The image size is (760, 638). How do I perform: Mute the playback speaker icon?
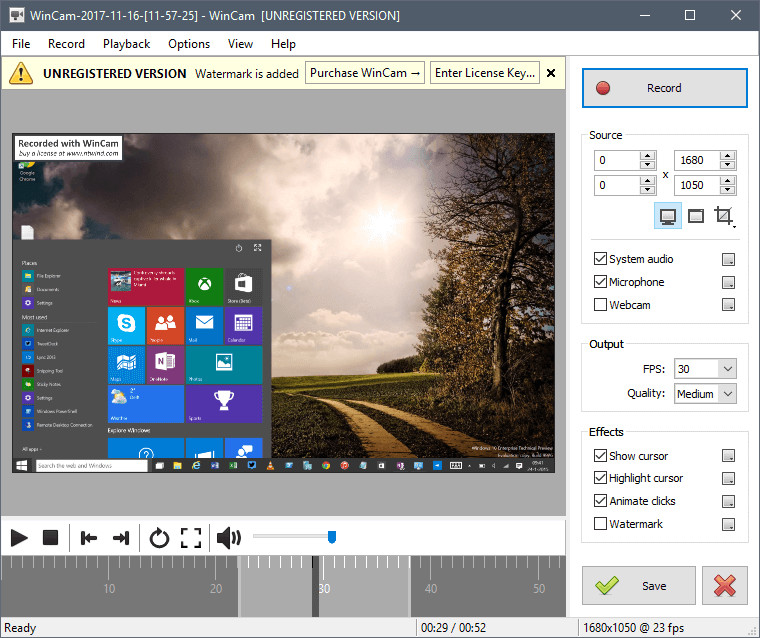229,538
